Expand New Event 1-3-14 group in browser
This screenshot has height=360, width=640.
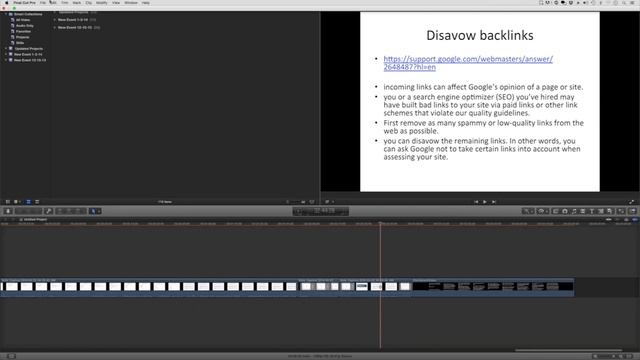coord(55,20)
